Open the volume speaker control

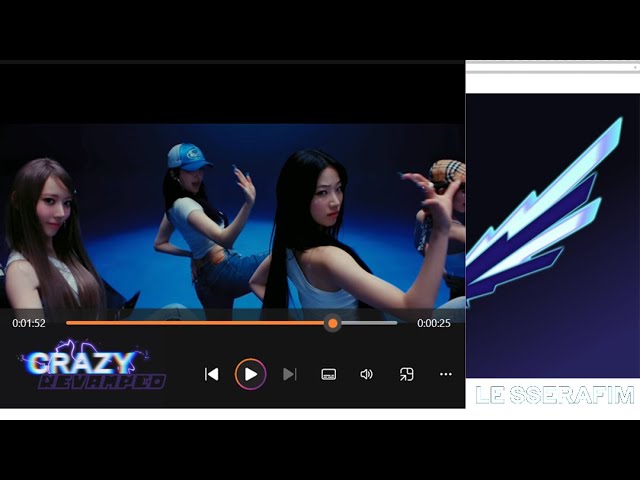point(366,374)
